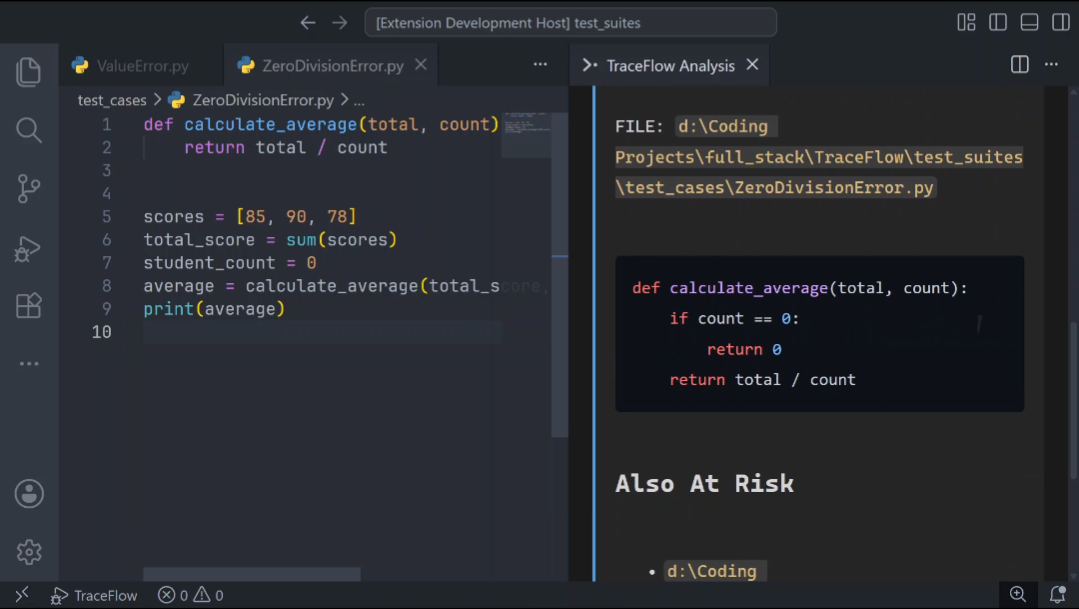
Task: Click 'return total / count' on line 2
Action: 286,148
